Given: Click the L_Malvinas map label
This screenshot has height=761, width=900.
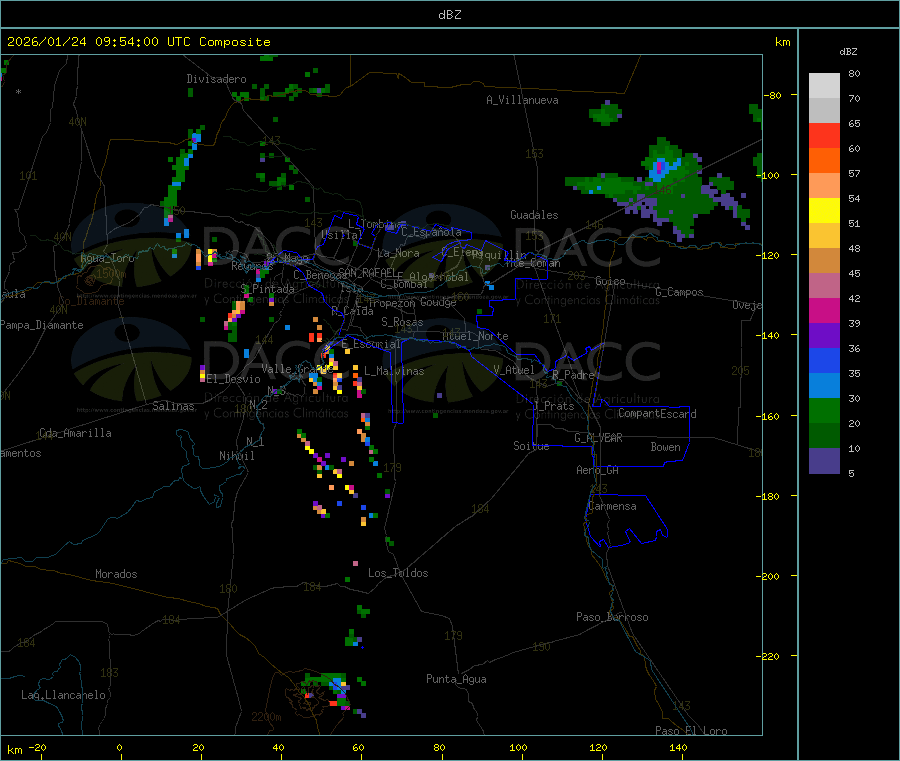Looking at the screenshot, I should (394, 371).
